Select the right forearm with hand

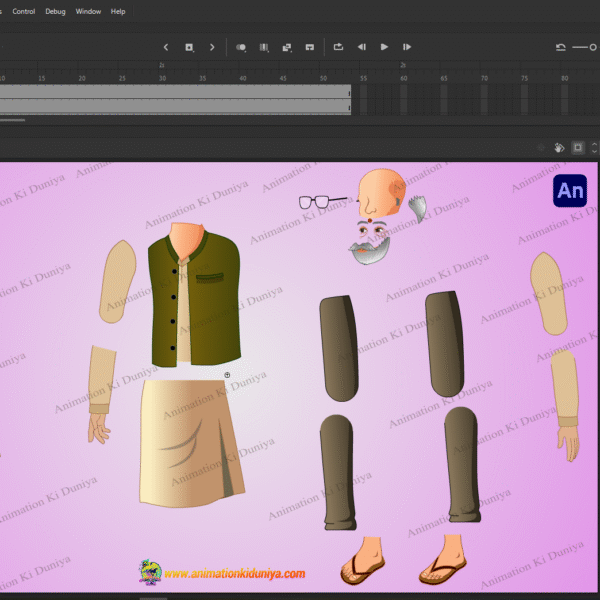pyautogui.click(x=566, y=406)
